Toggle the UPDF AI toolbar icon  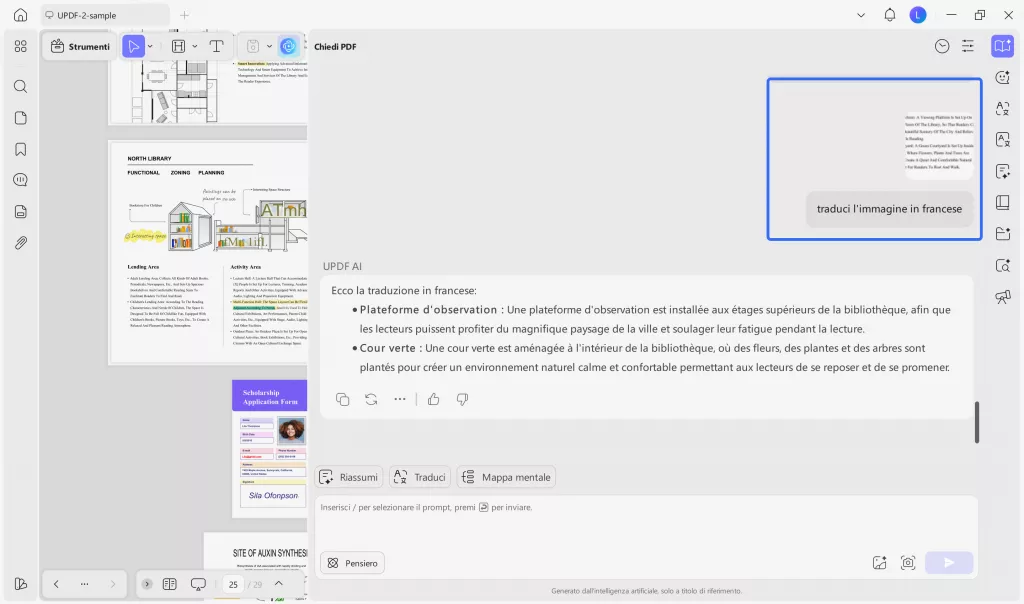click(x=288, y=46)
